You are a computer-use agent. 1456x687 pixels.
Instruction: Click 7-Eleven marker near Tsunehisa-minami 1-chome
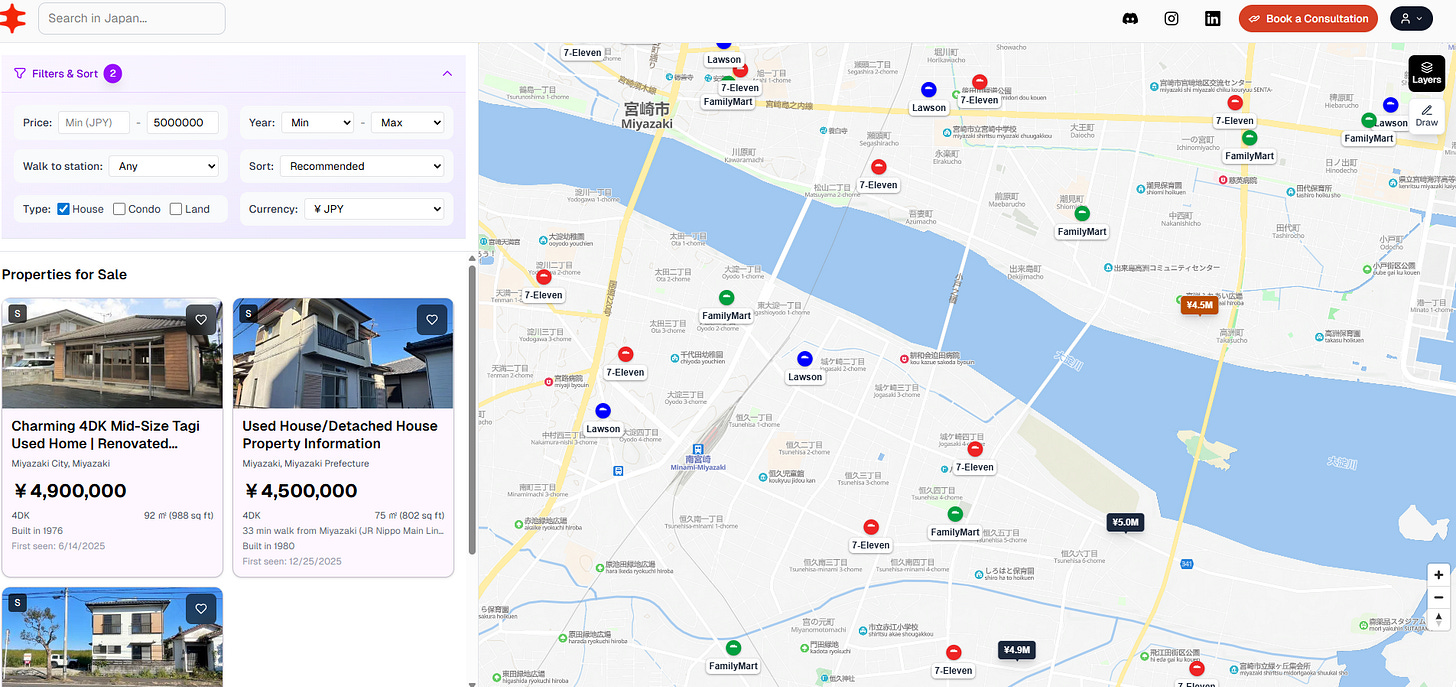(870, 527)
